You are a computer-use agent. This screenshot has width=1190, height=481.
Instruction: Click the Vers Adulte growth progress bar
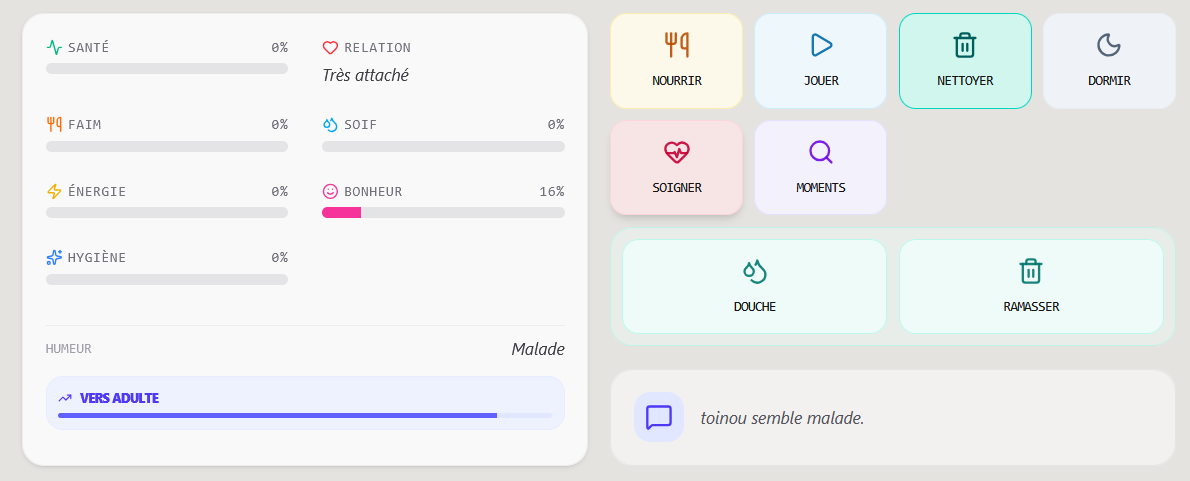point(305,415)
